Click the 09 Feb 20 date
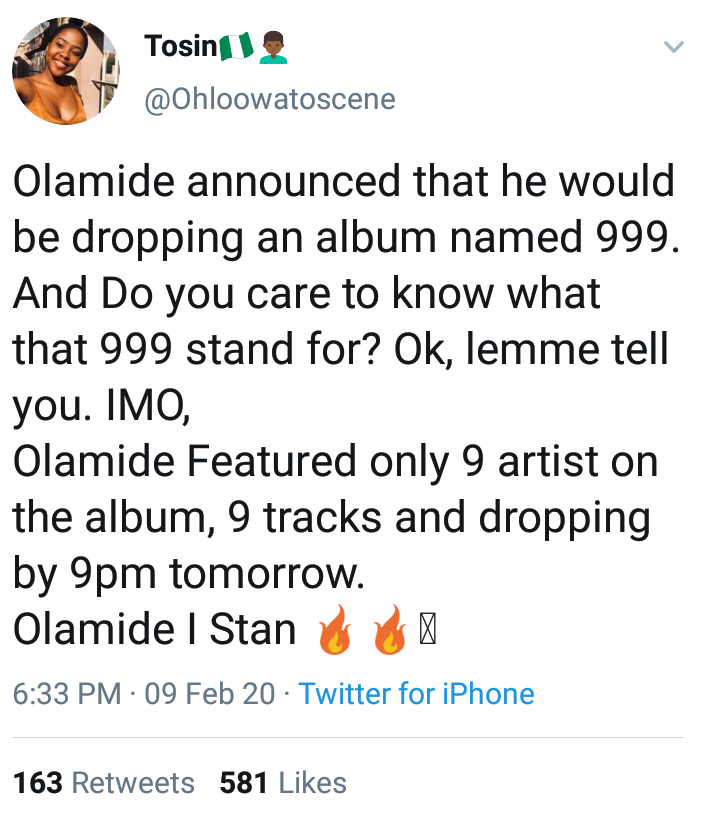 point(210,694)
